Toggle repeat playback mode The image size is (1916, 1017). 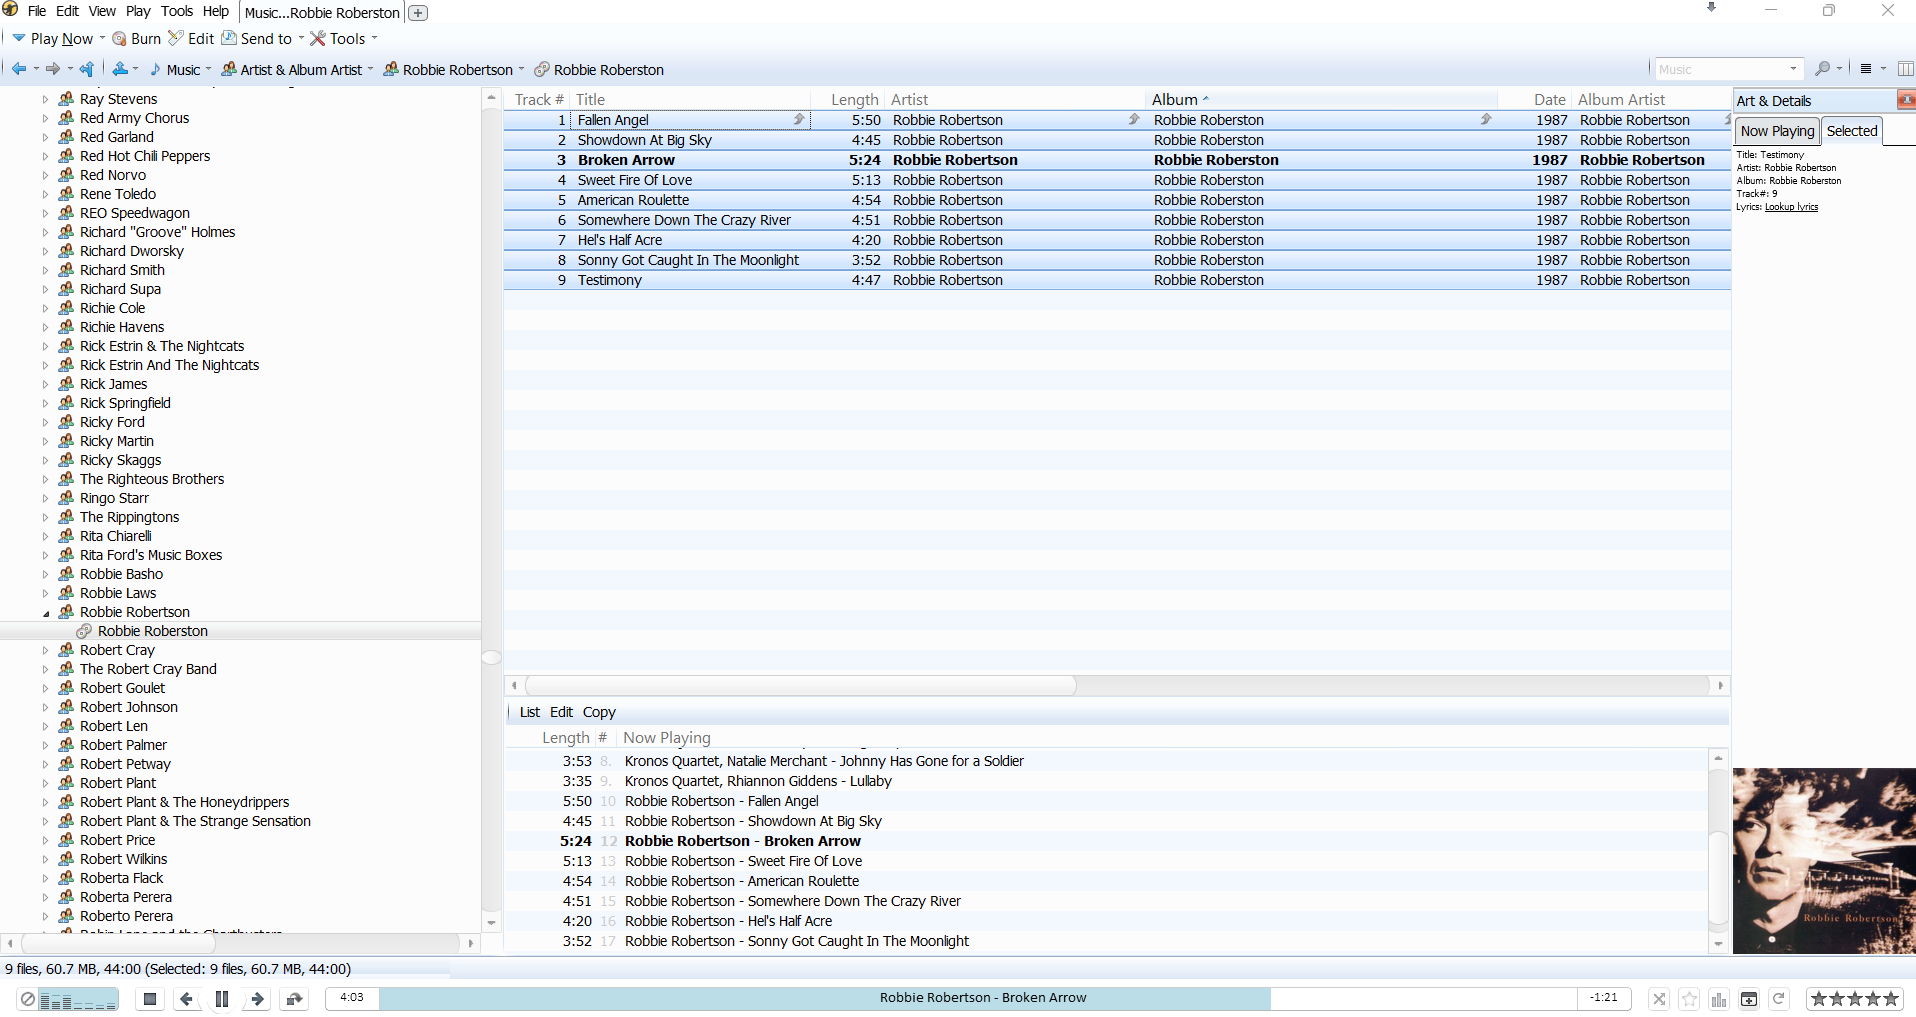(x=1779, y=999)
